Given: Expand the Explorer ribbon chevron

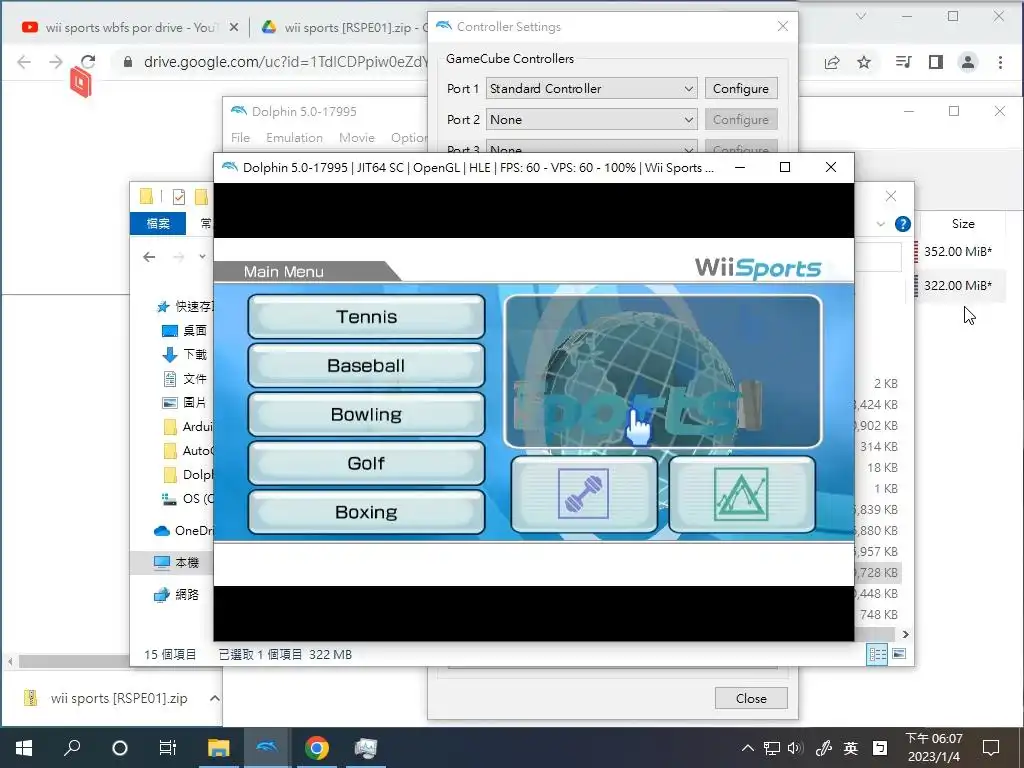Looking at the screenshot, I should point(880,224).
